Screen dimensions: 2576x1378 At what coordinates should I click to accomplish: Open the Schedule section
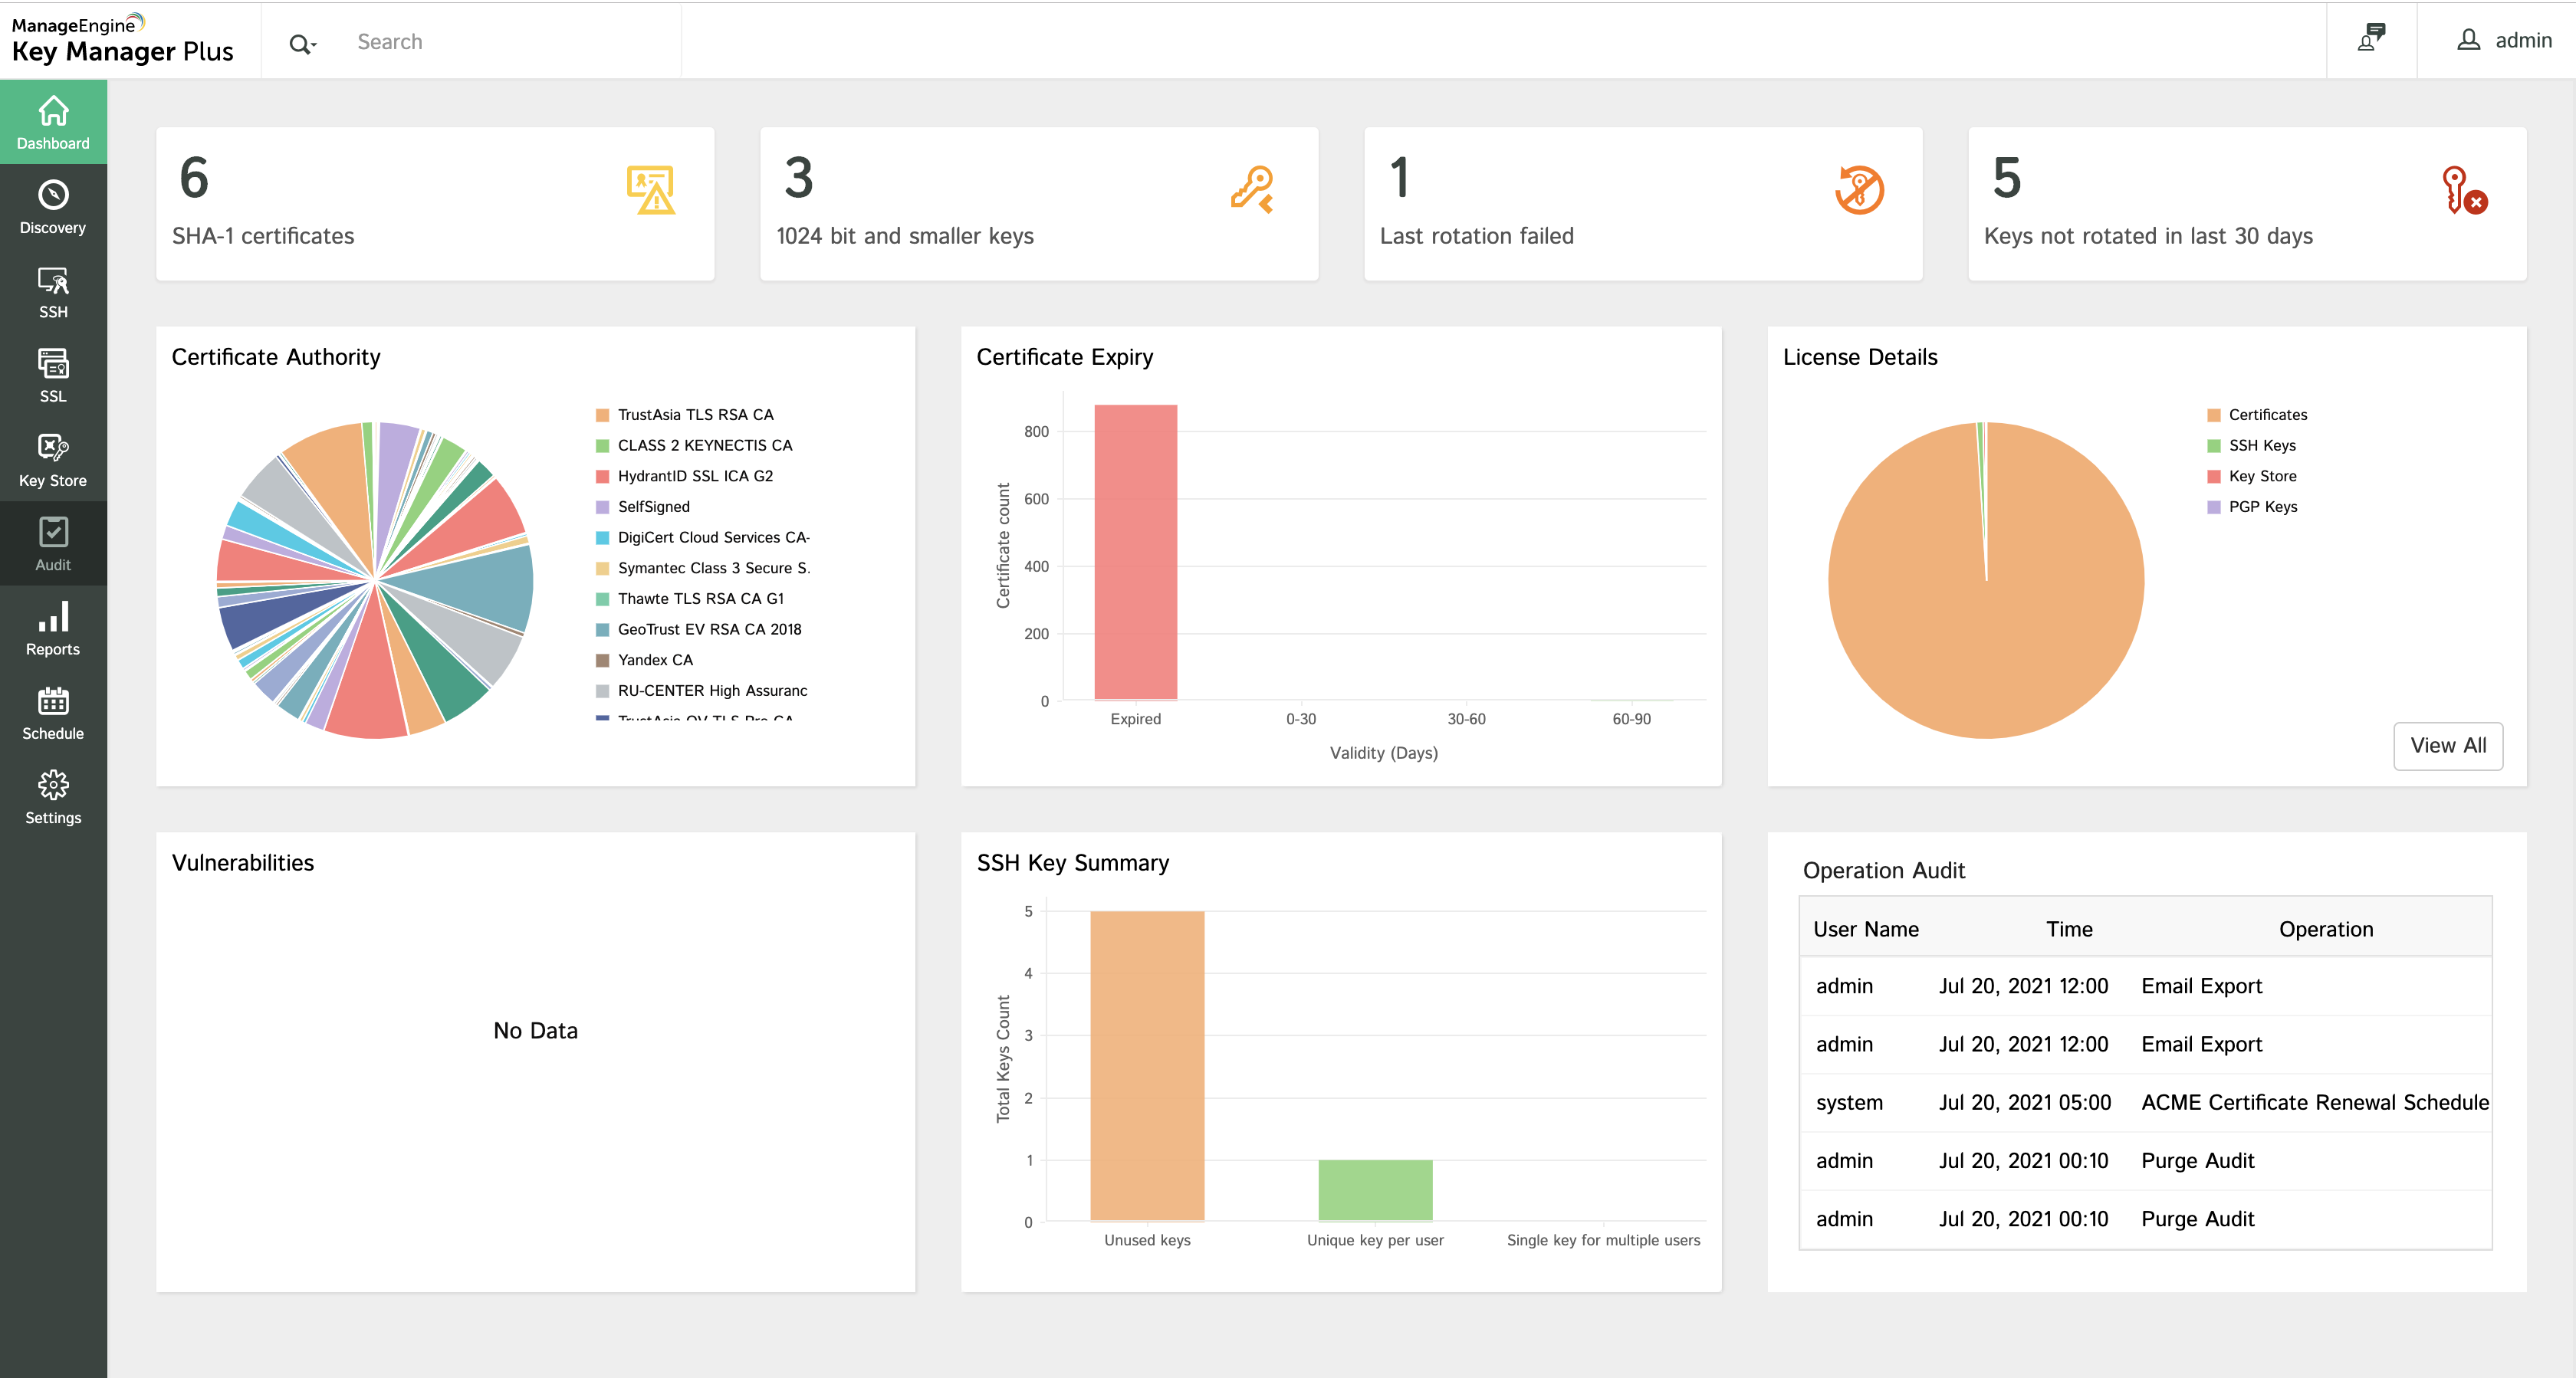point(52,711)
